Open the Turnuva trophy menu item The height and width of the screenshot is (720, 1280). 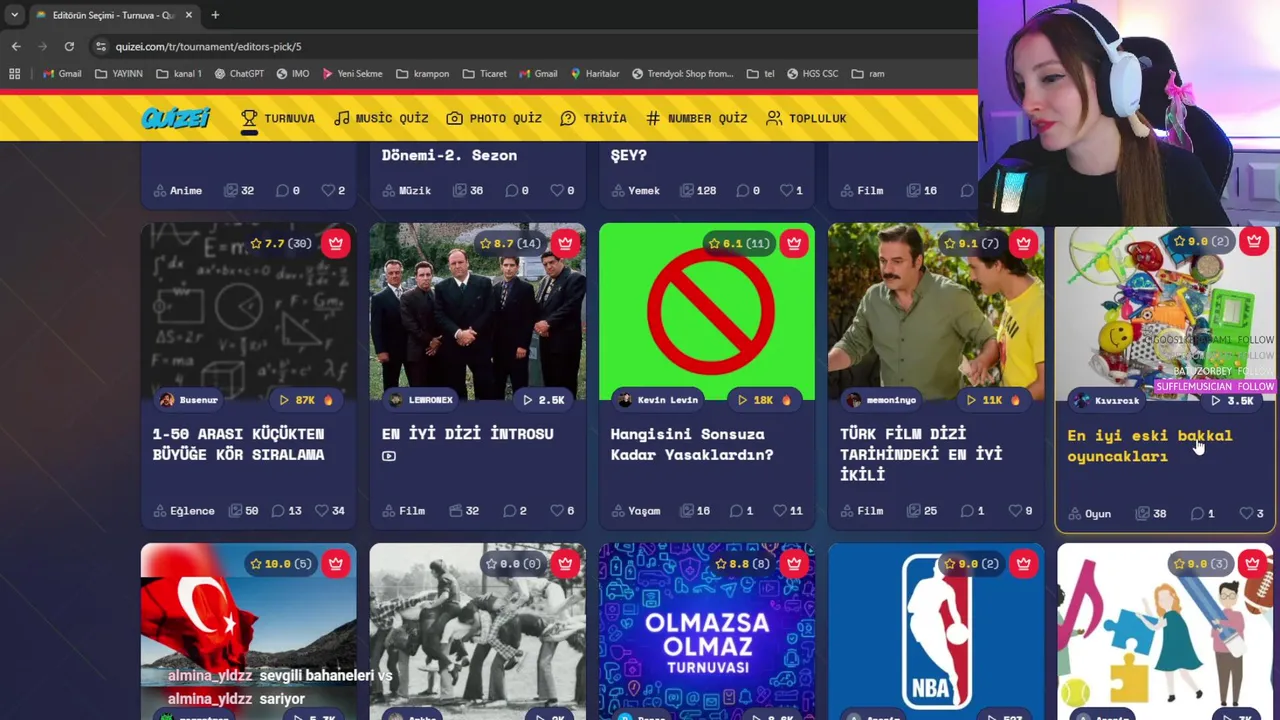pos(278,118)
